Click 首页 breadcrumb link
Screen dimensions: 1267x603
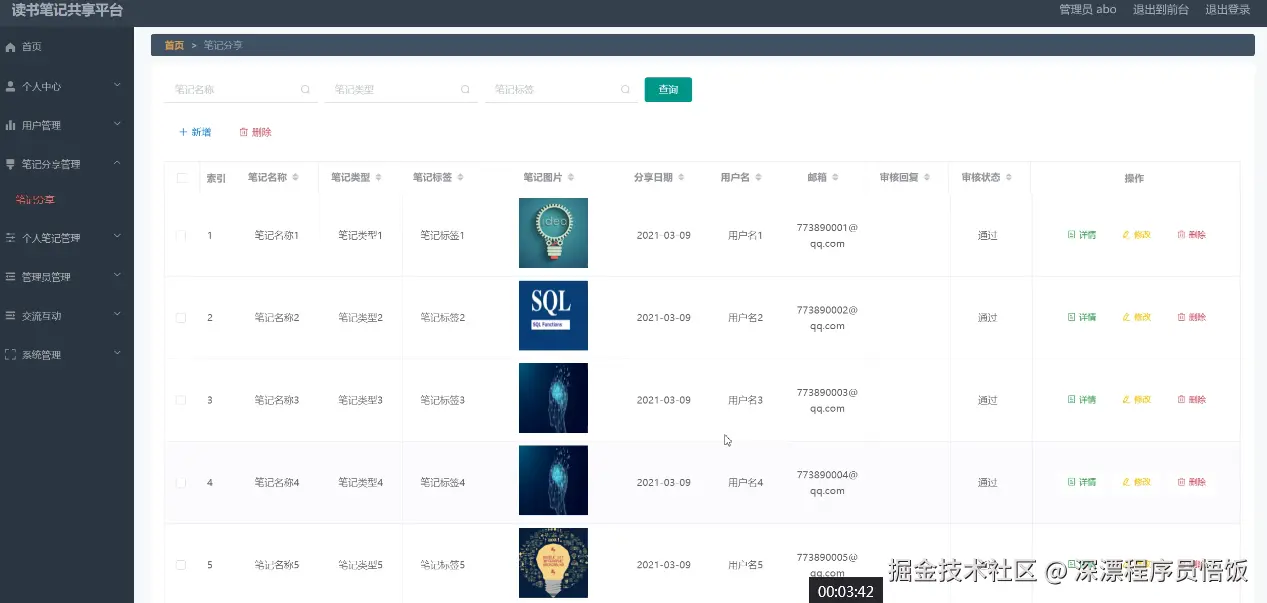pyautogui.click(x=174, y=45)
